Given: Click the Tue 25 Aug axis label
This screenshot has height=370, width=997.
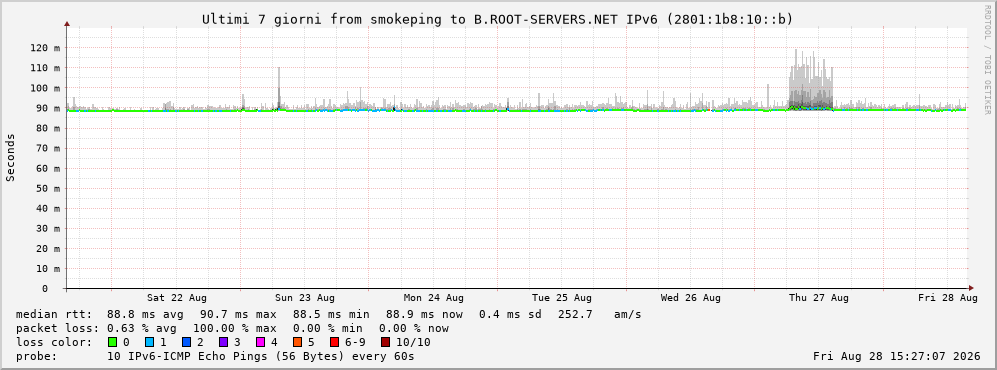Looking at the screenshot, I should coord(562,298).
